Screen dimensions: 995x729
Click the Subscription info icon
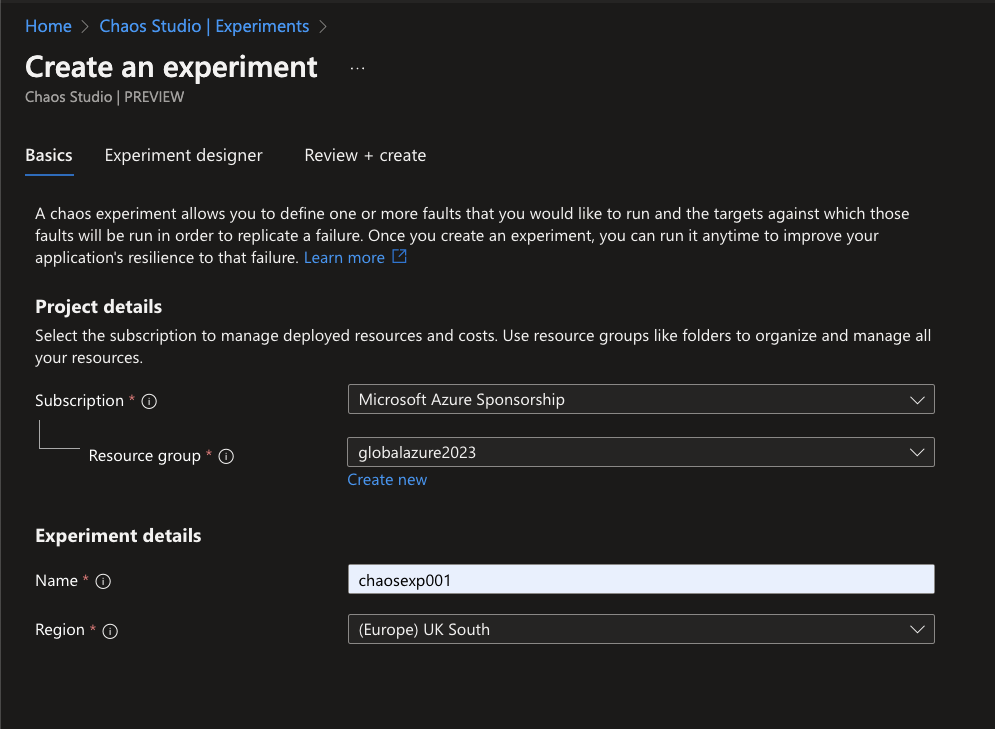click(x=149, y=401)
